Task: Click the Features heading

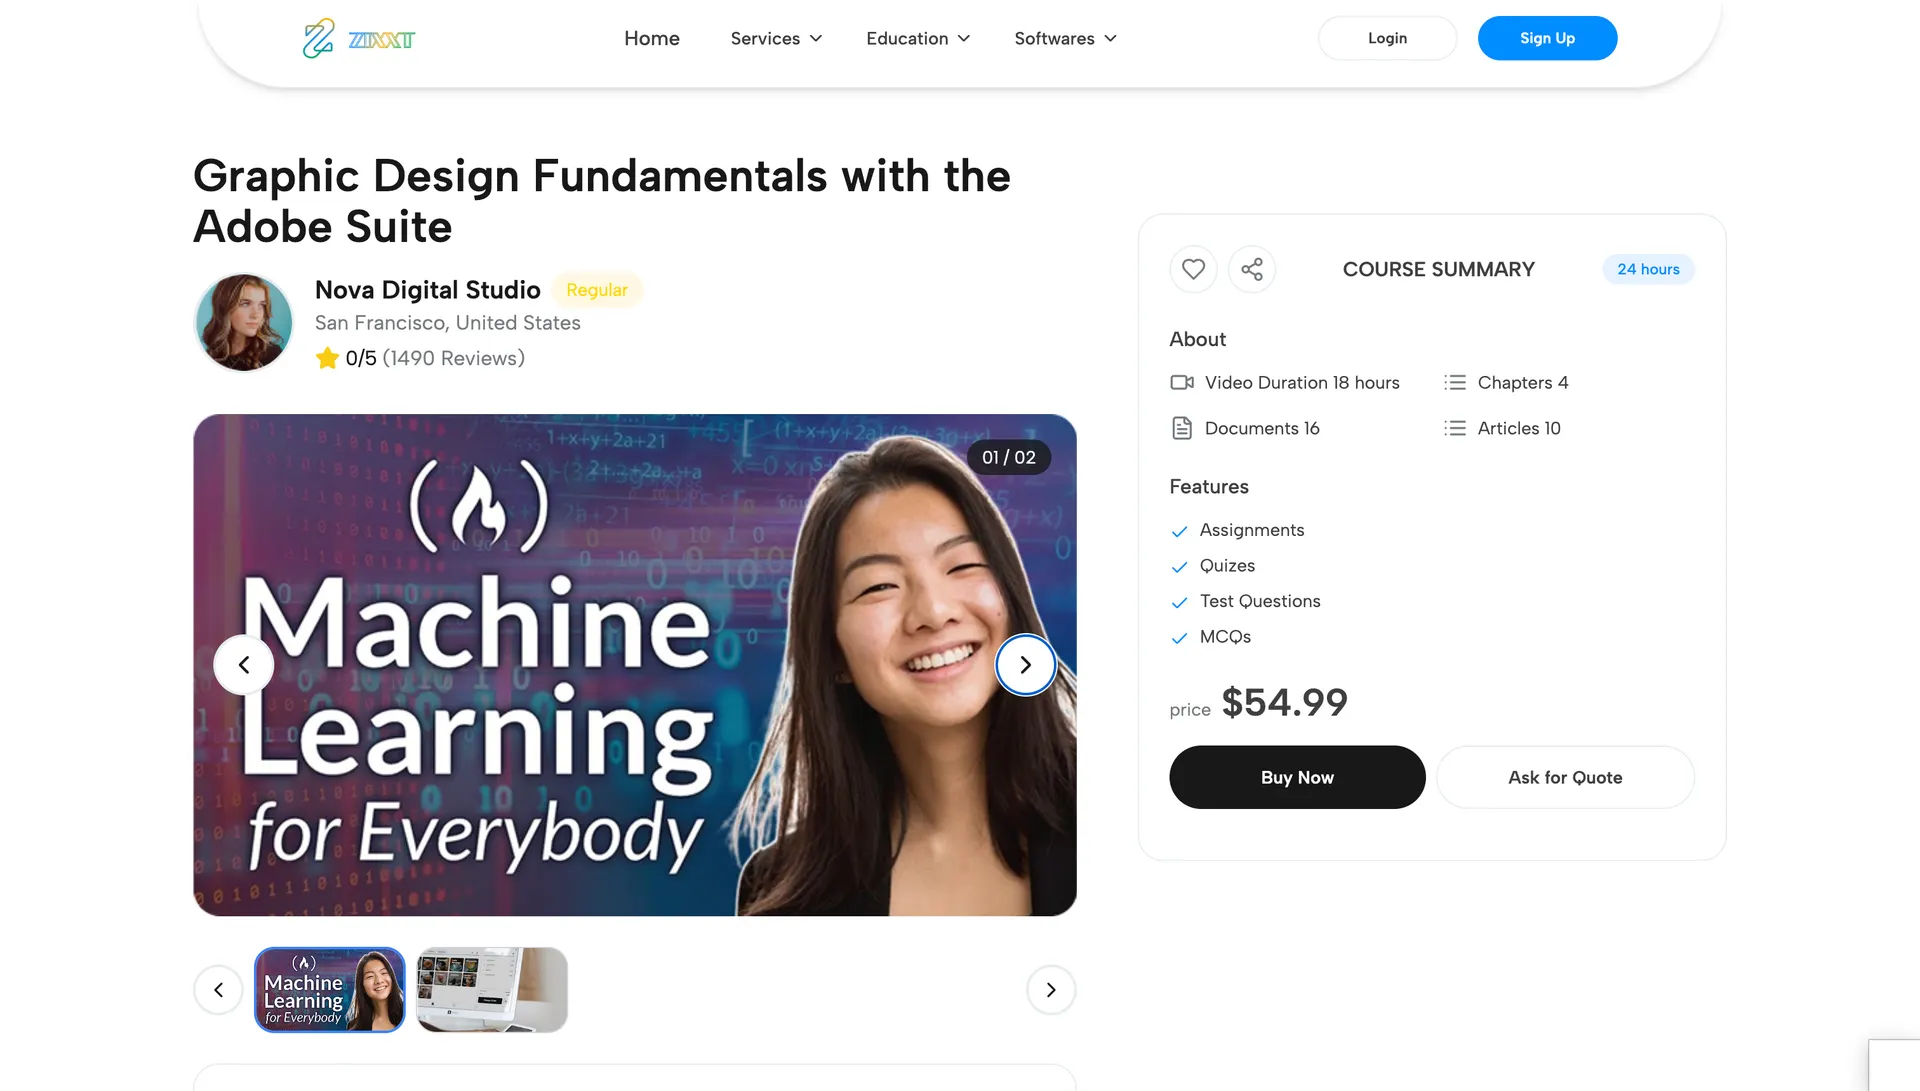Action: (x=1209, y=487)
